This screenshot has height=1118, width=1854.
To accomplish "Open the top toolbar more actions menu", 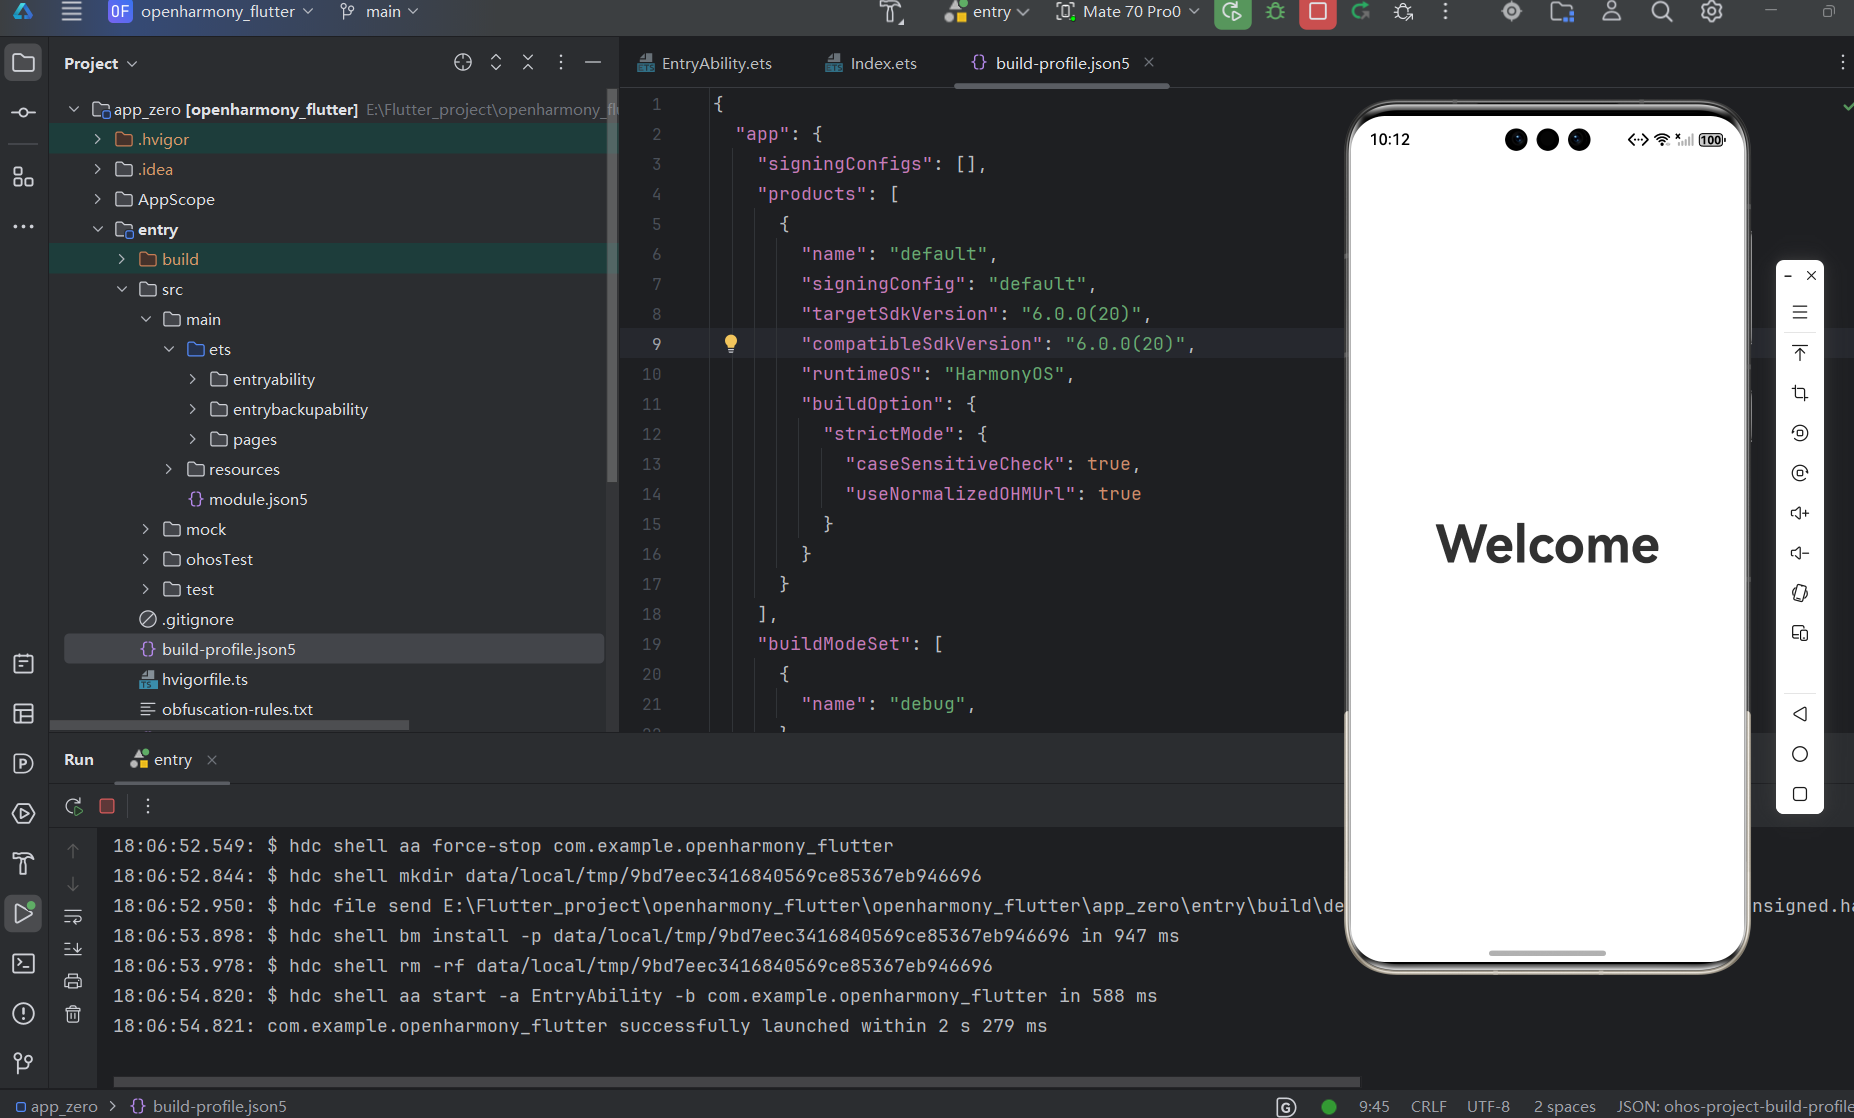I will click(x=1446, y=12).
